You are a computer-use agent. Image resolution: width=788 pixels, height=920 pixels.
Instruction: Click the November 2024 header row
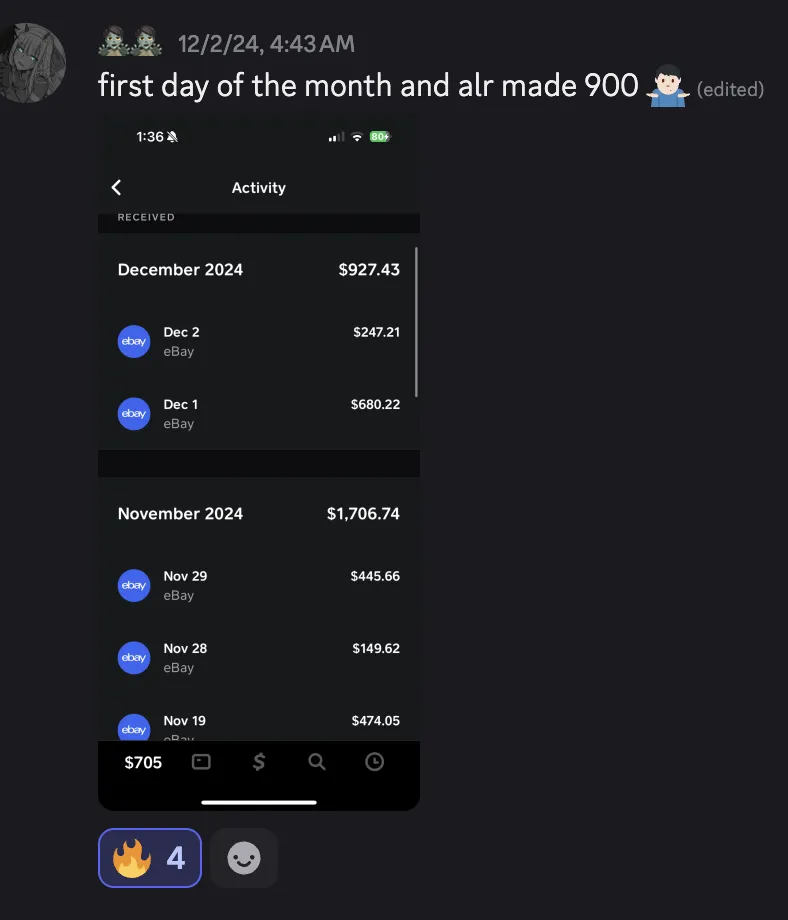click(x=258, y=514)
